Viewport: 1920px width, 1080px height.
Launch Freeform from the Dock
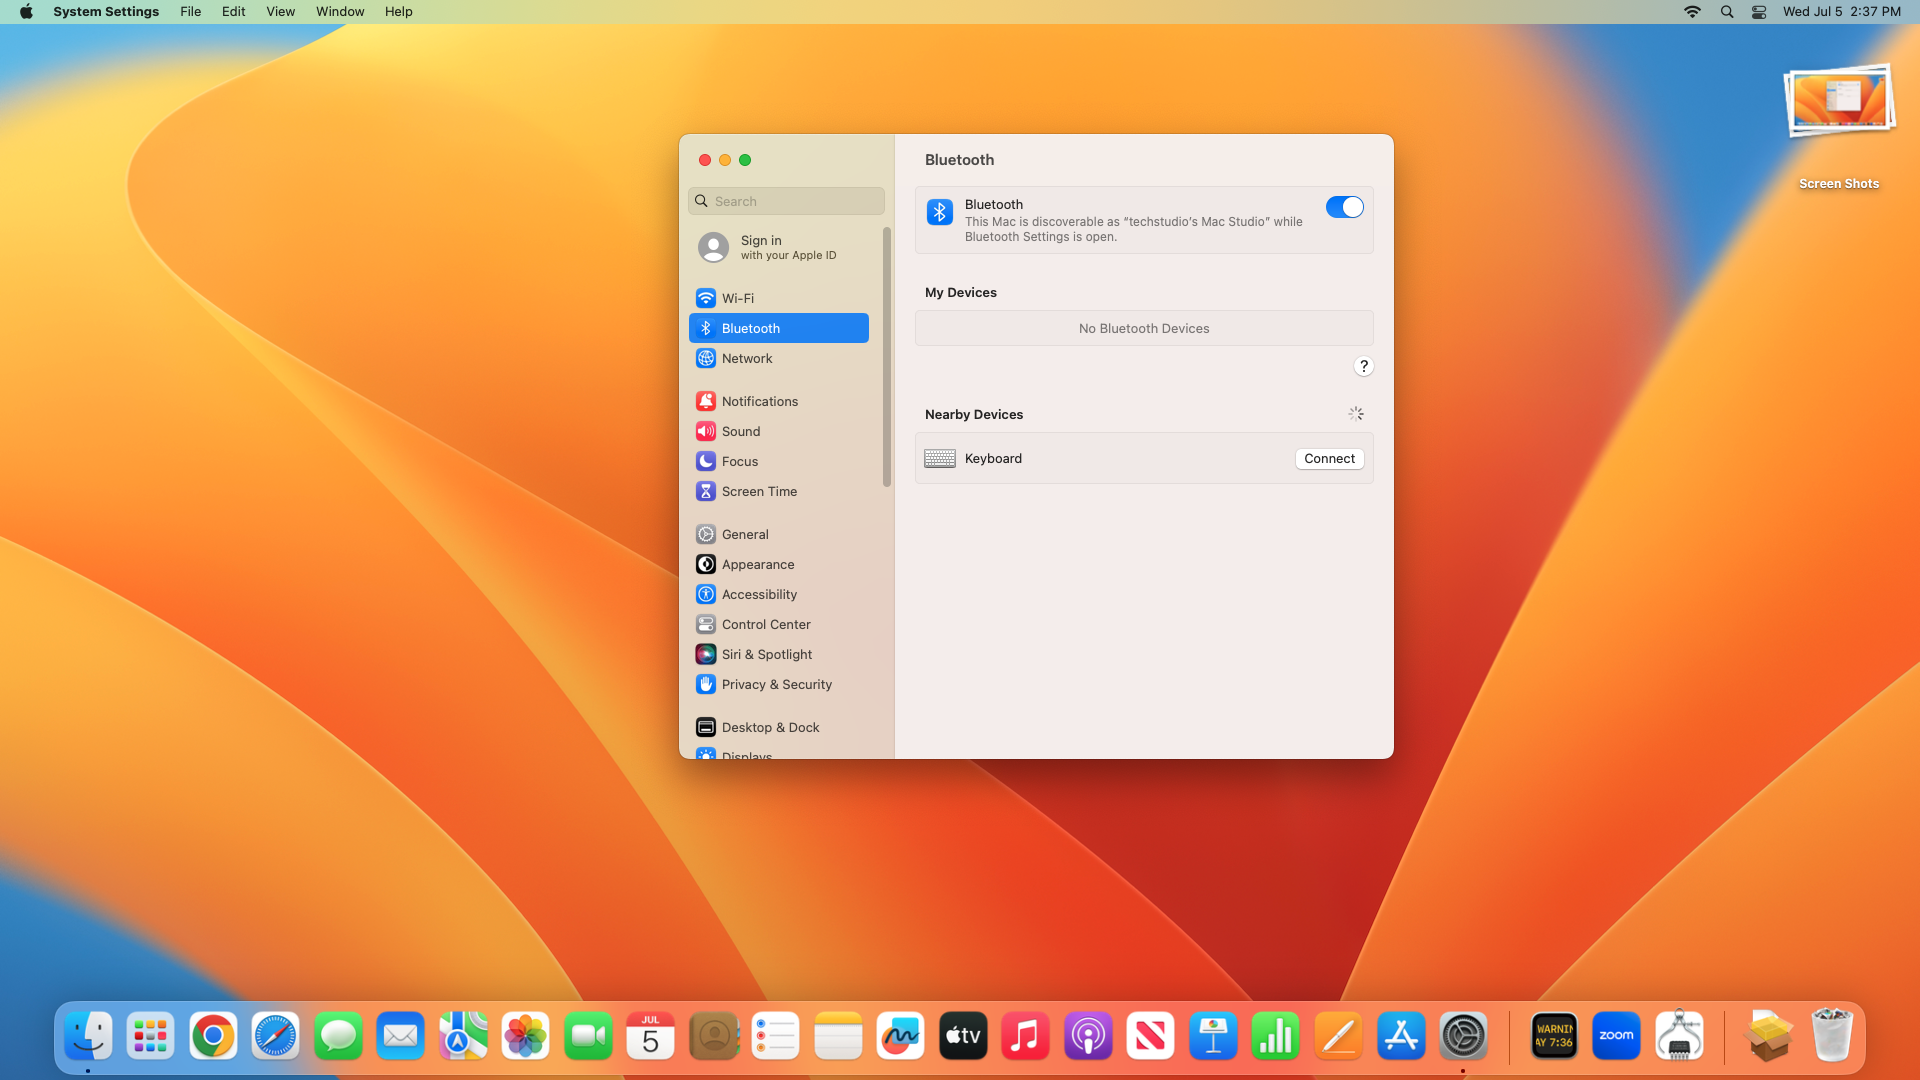pos(900,1036)
